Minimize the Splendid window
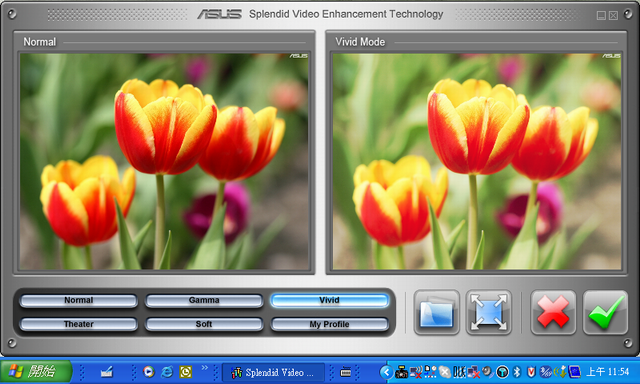 click(x=601, y=16)
